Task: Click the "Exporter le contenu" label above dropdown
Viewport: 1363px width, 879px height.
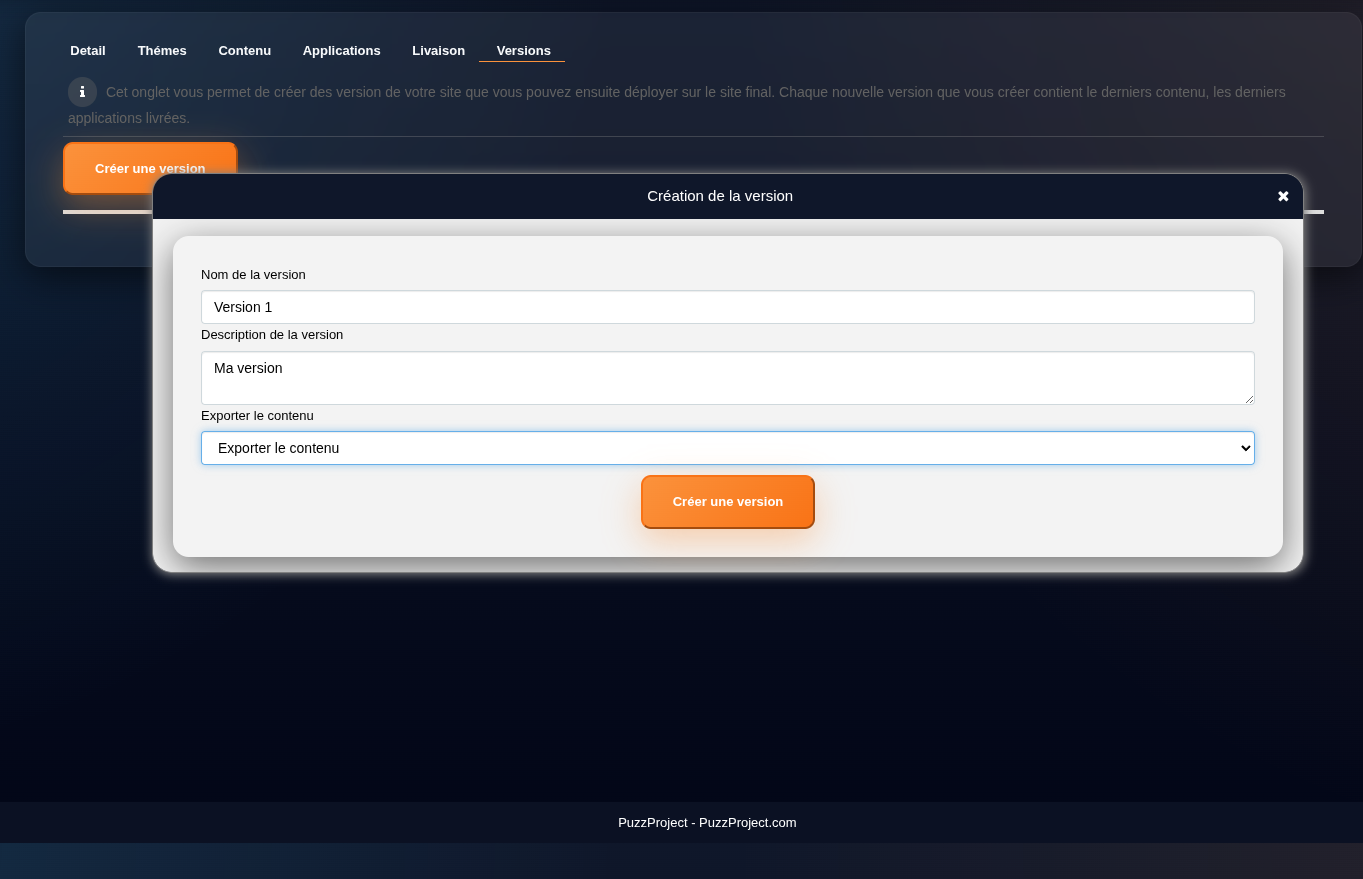Action: point(257,416)
